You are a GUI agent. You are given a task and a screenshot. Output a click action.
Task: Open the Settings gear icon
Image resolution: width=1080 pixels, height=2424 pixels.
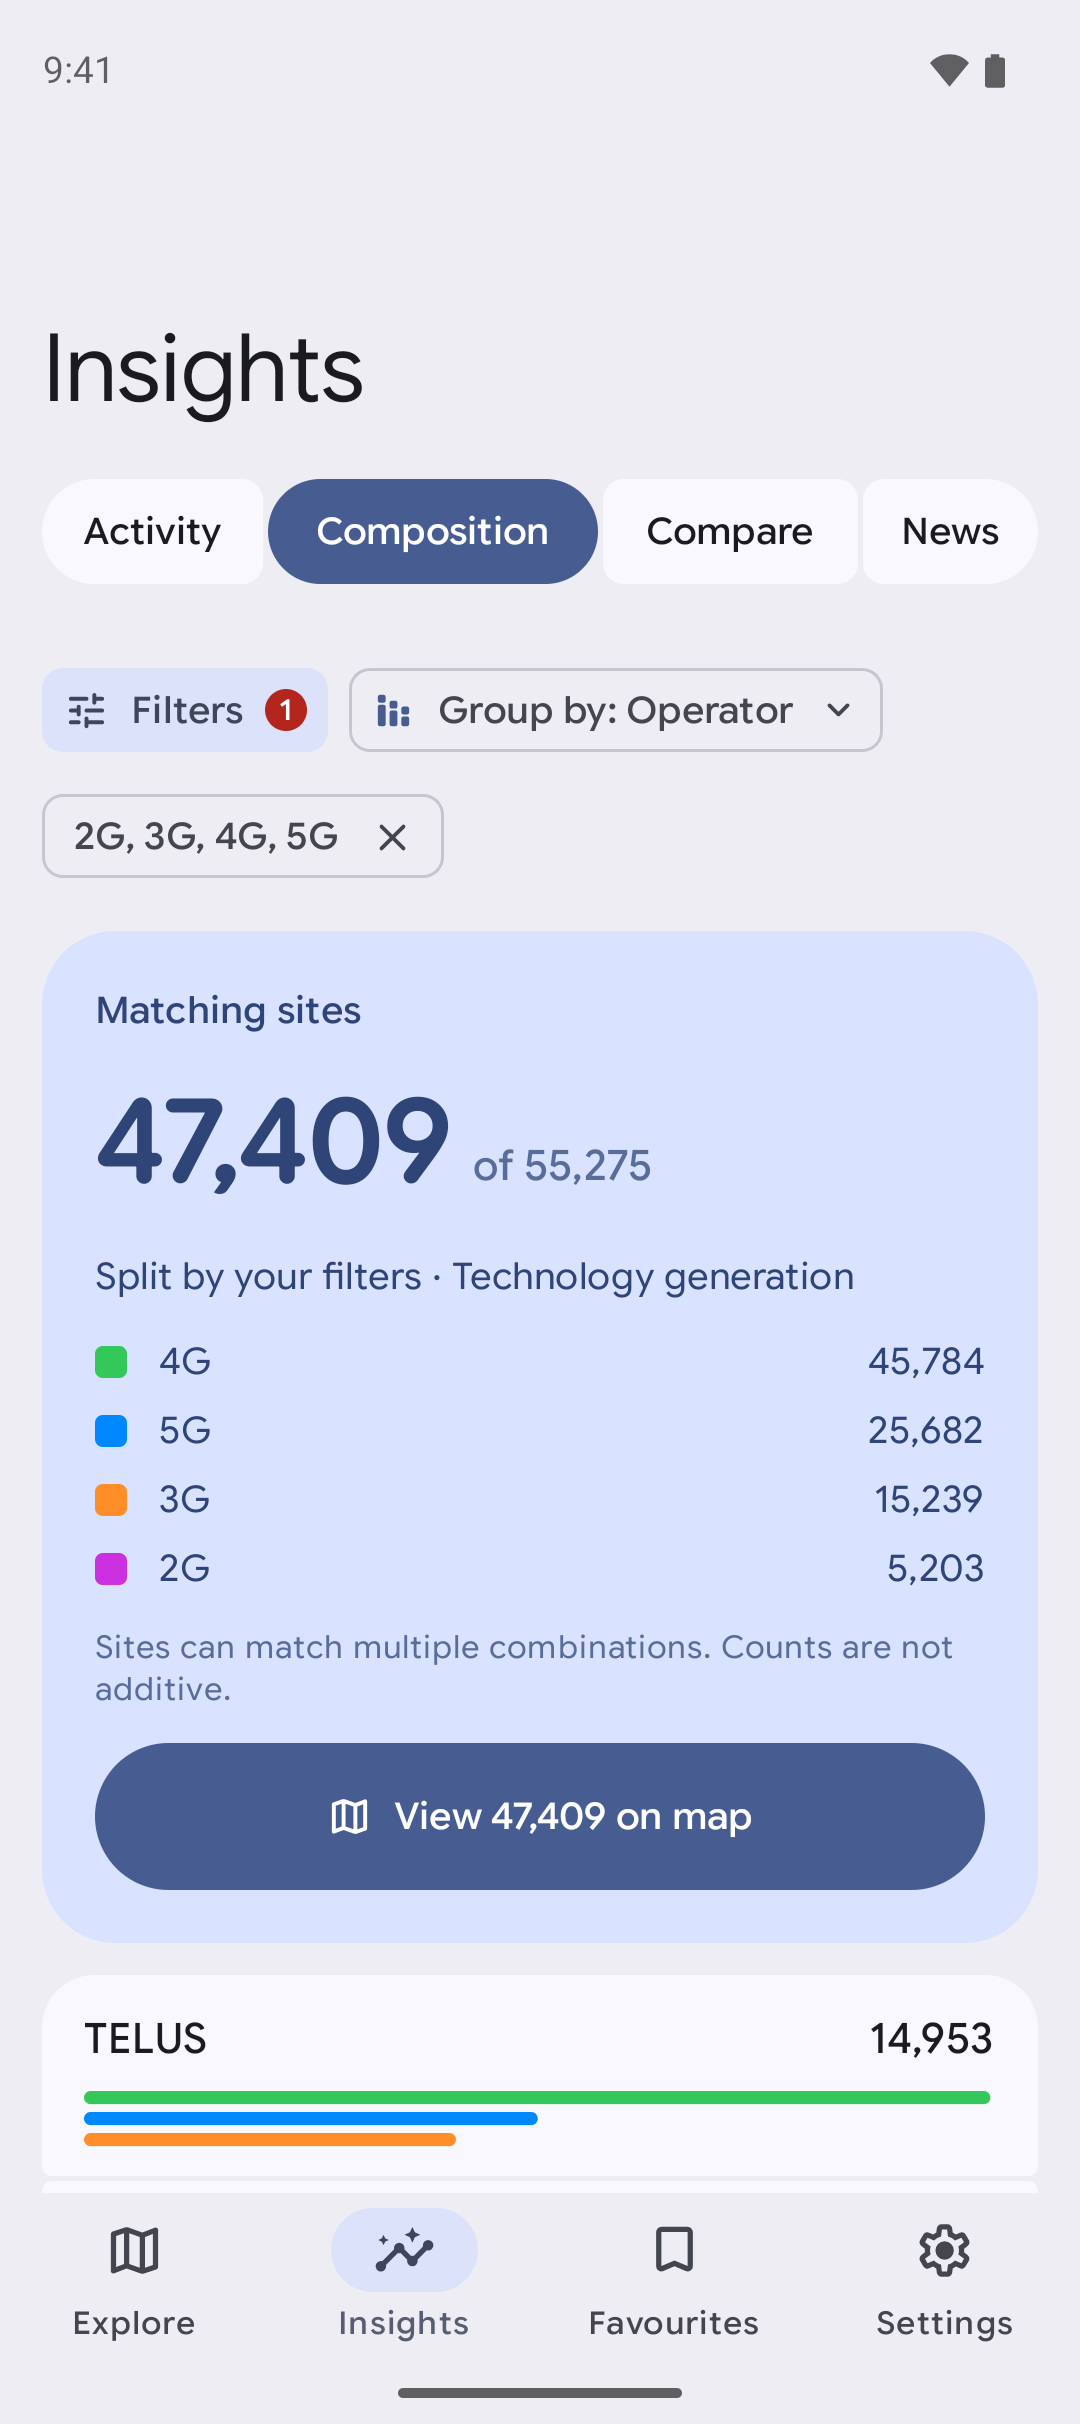(x=944, y=2250)
